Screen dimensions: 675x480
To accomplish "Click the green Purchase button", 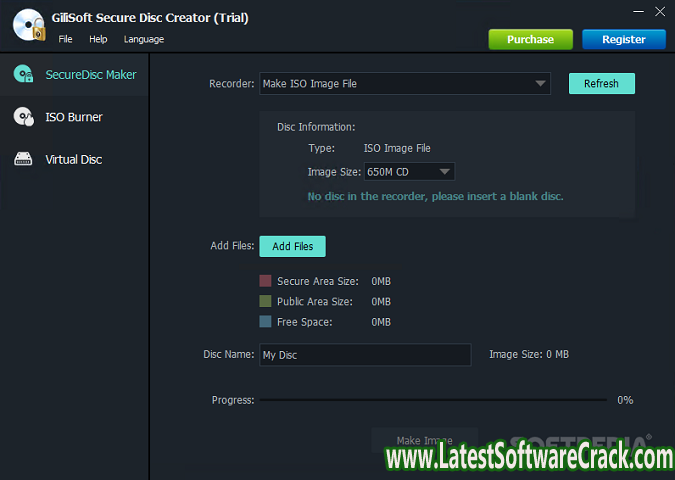I will [x=530, y=39].
